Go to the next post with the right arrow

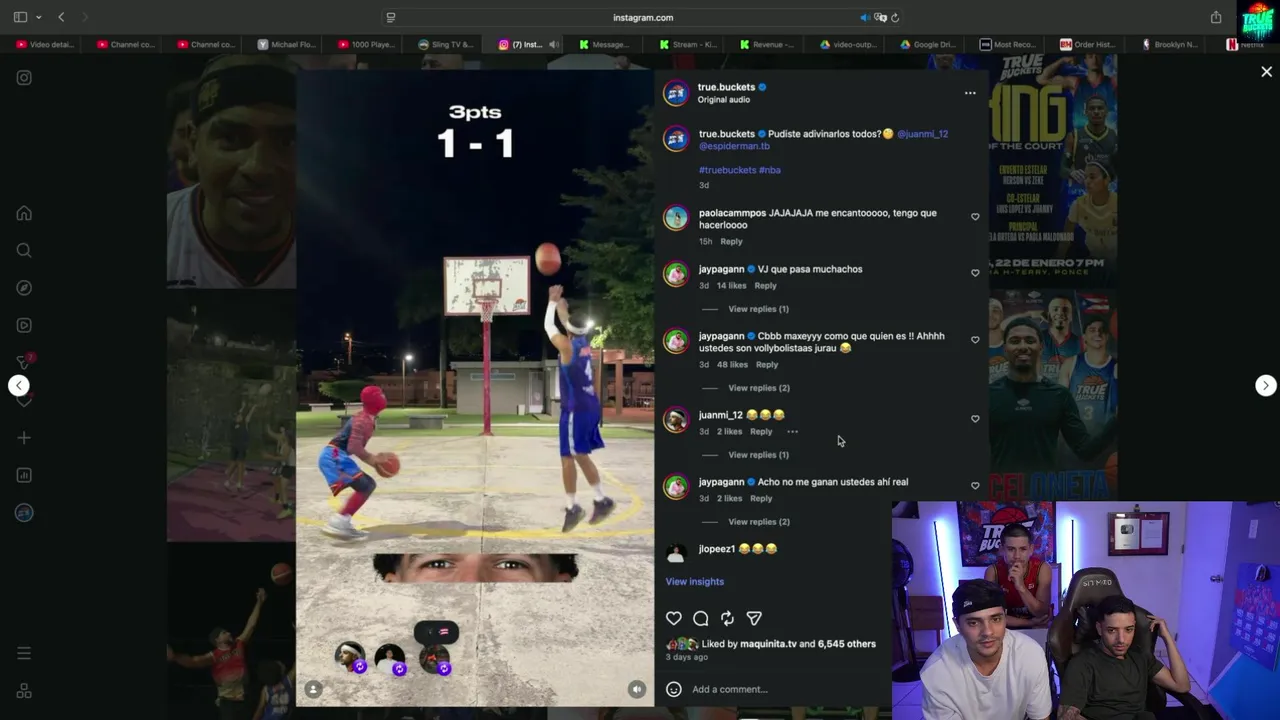pos(1266,385)
